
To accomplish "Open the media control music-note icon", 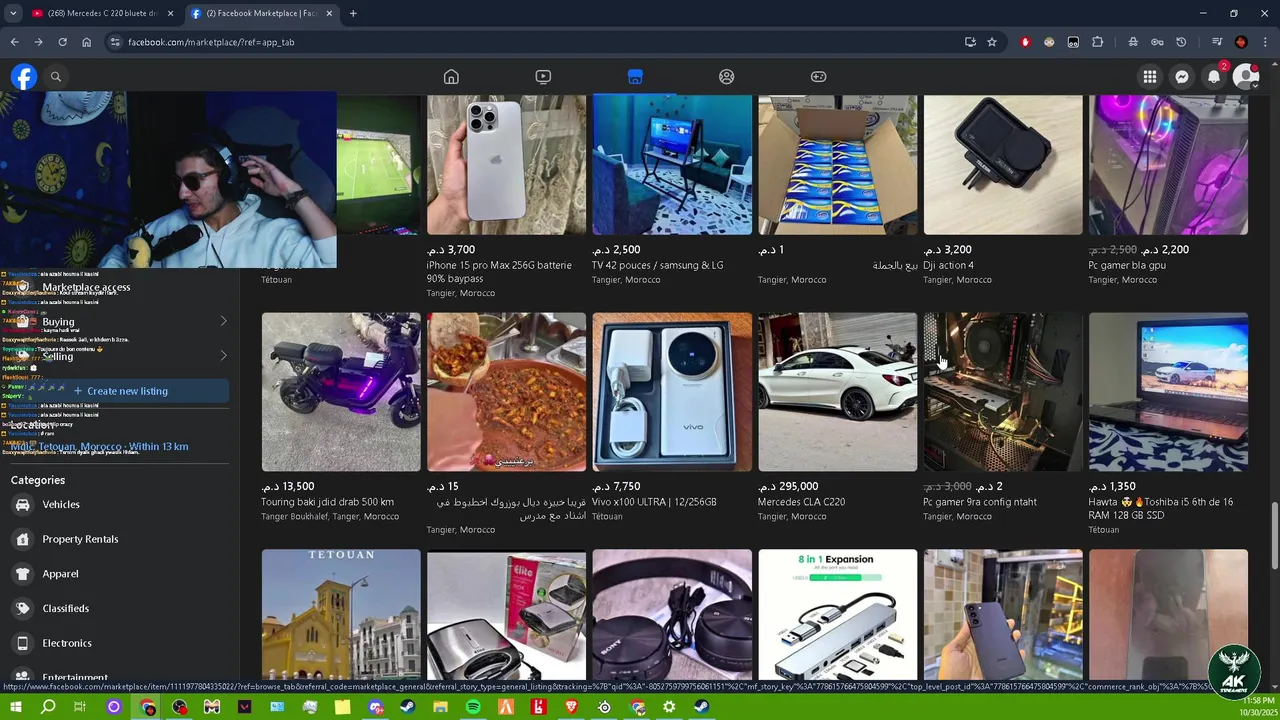I will click(x=1217, y=42).
